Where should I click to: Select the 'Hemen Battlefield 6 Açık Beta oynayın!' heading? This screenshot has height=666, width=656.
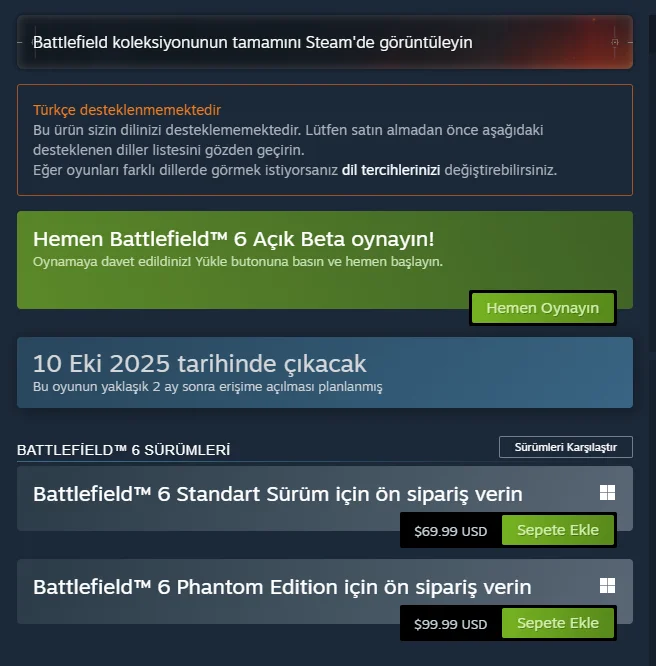[234, 239]
